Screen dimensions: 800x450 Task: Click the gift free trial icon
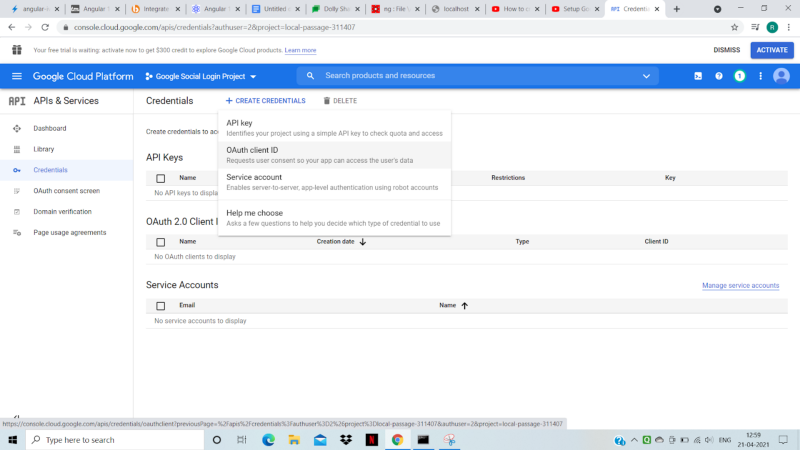click(x=17, y=50)
